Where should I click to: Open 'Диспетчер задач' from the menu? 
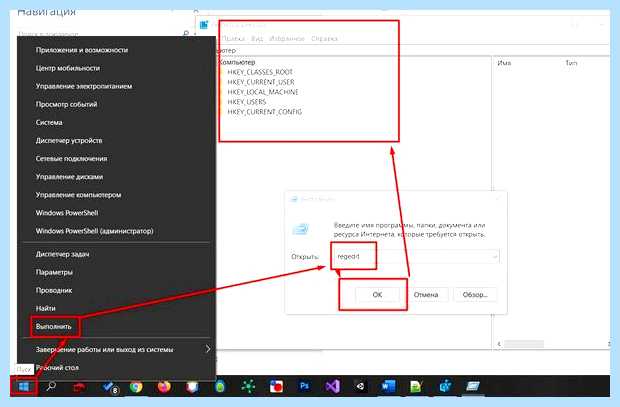pyautogui.click(x=62, y=254)
